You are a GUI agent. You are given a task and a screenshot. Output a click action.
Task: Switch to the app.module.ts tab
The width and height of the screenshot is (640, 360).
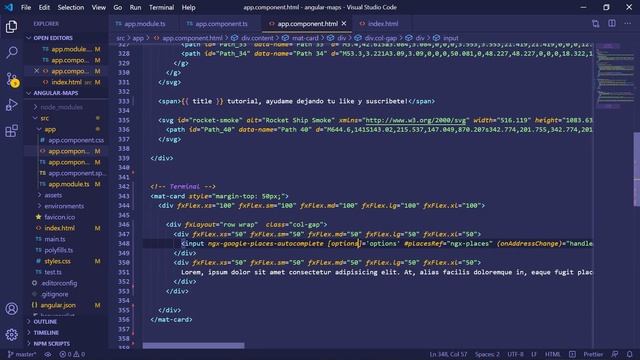point(144,24)
